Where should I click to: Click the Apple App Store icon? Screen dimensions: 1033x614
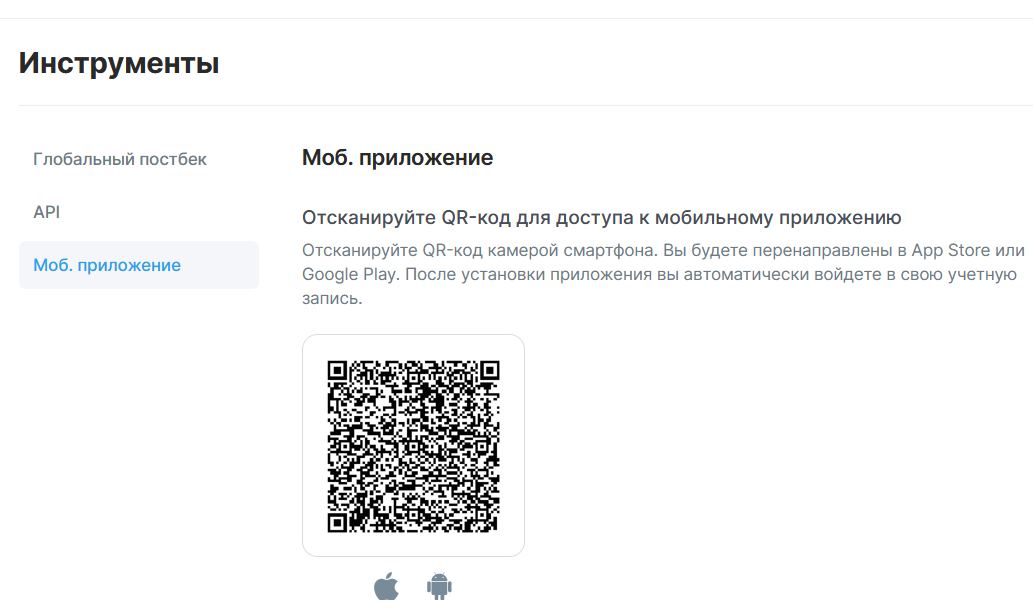click(386, 586)
